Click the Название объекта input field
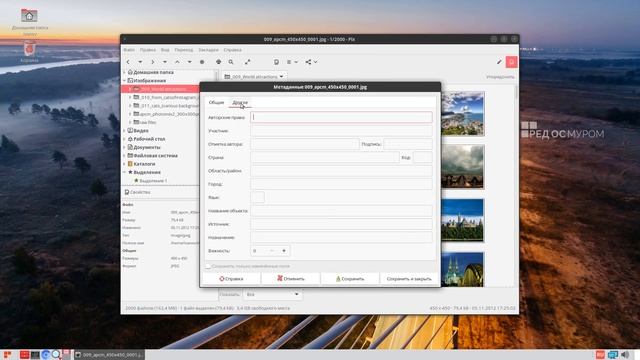 (341, 211)
